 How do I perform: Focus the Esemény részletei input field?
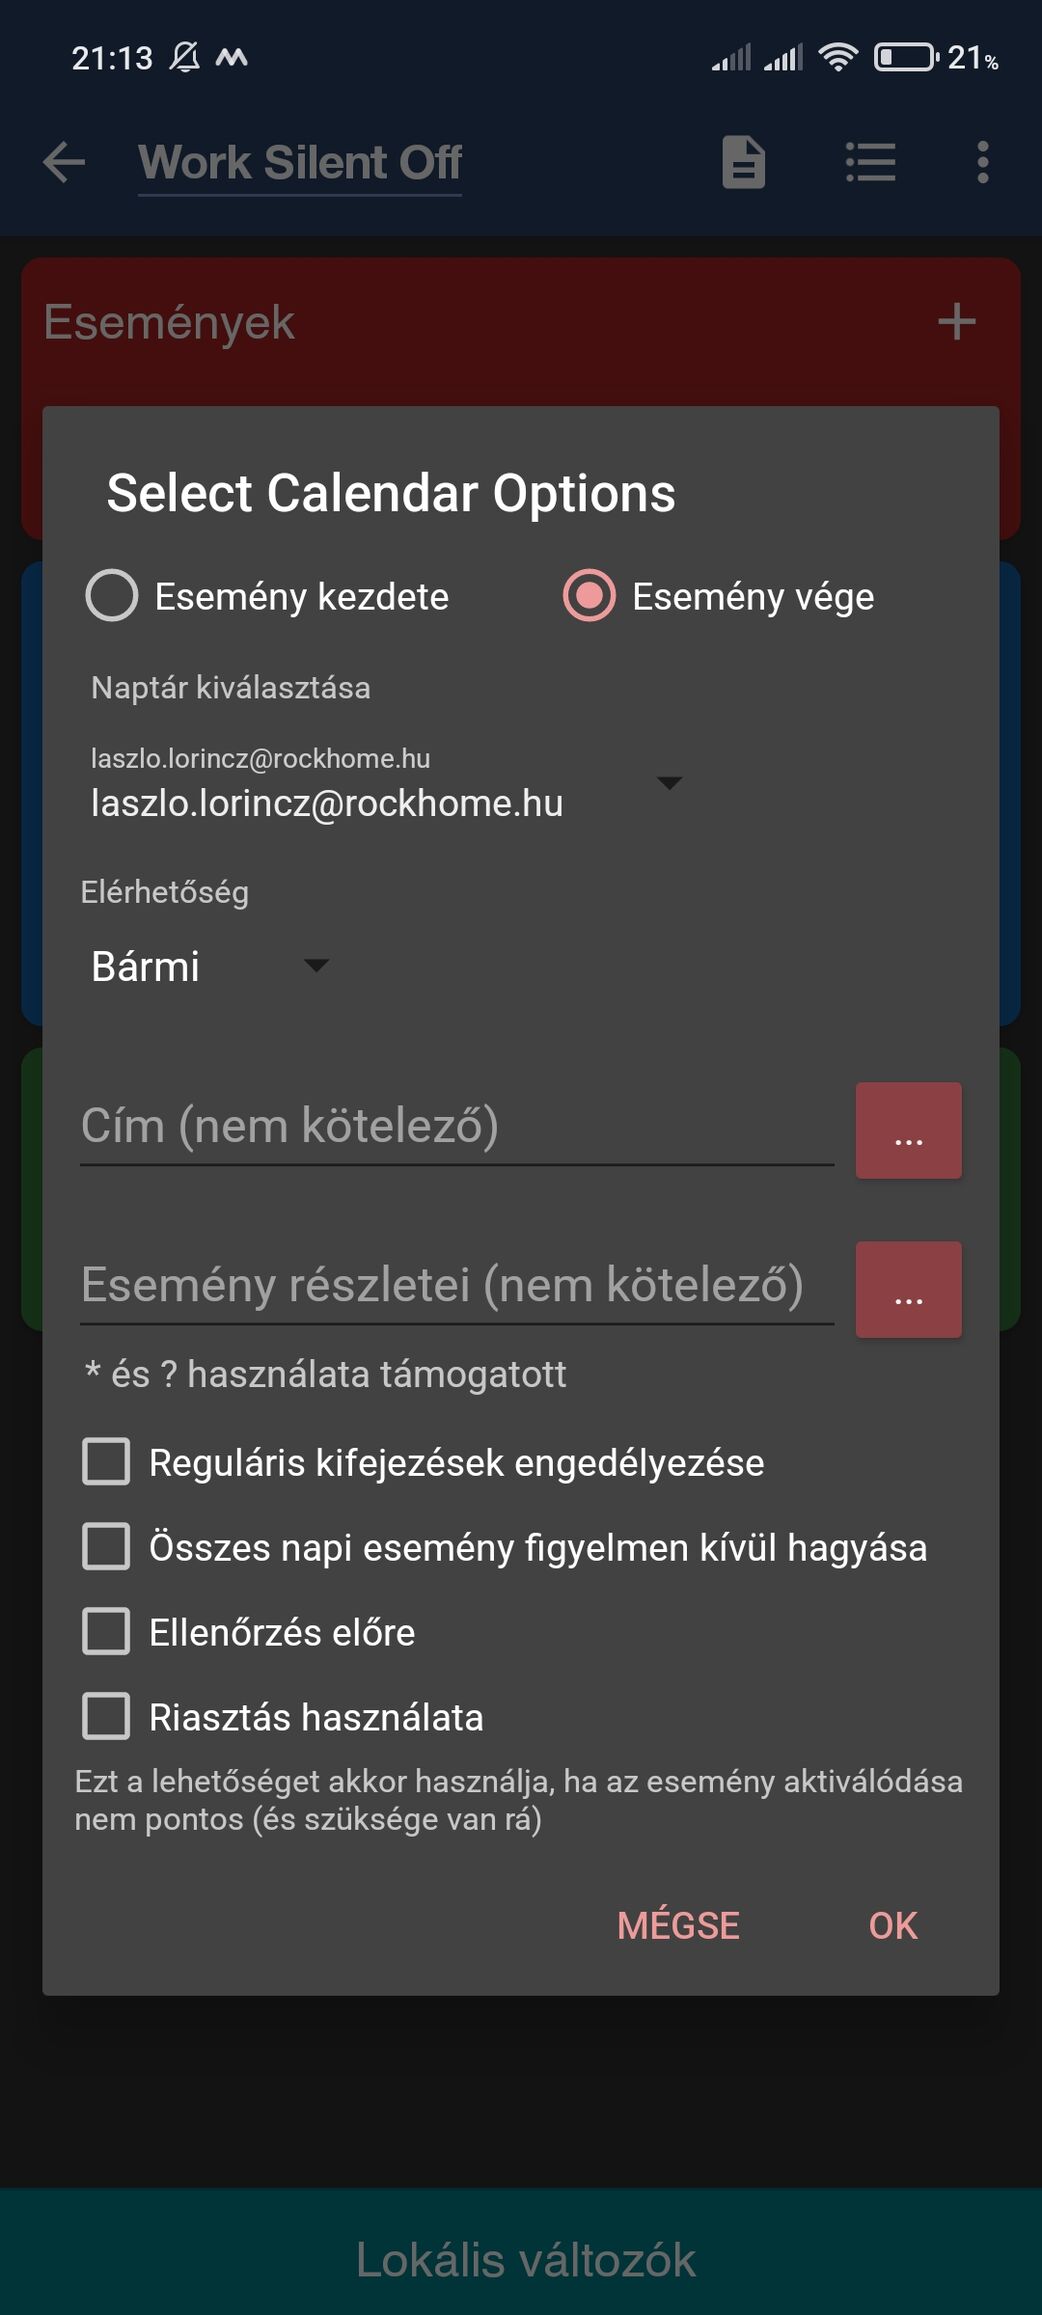(x=456, y=1286)
